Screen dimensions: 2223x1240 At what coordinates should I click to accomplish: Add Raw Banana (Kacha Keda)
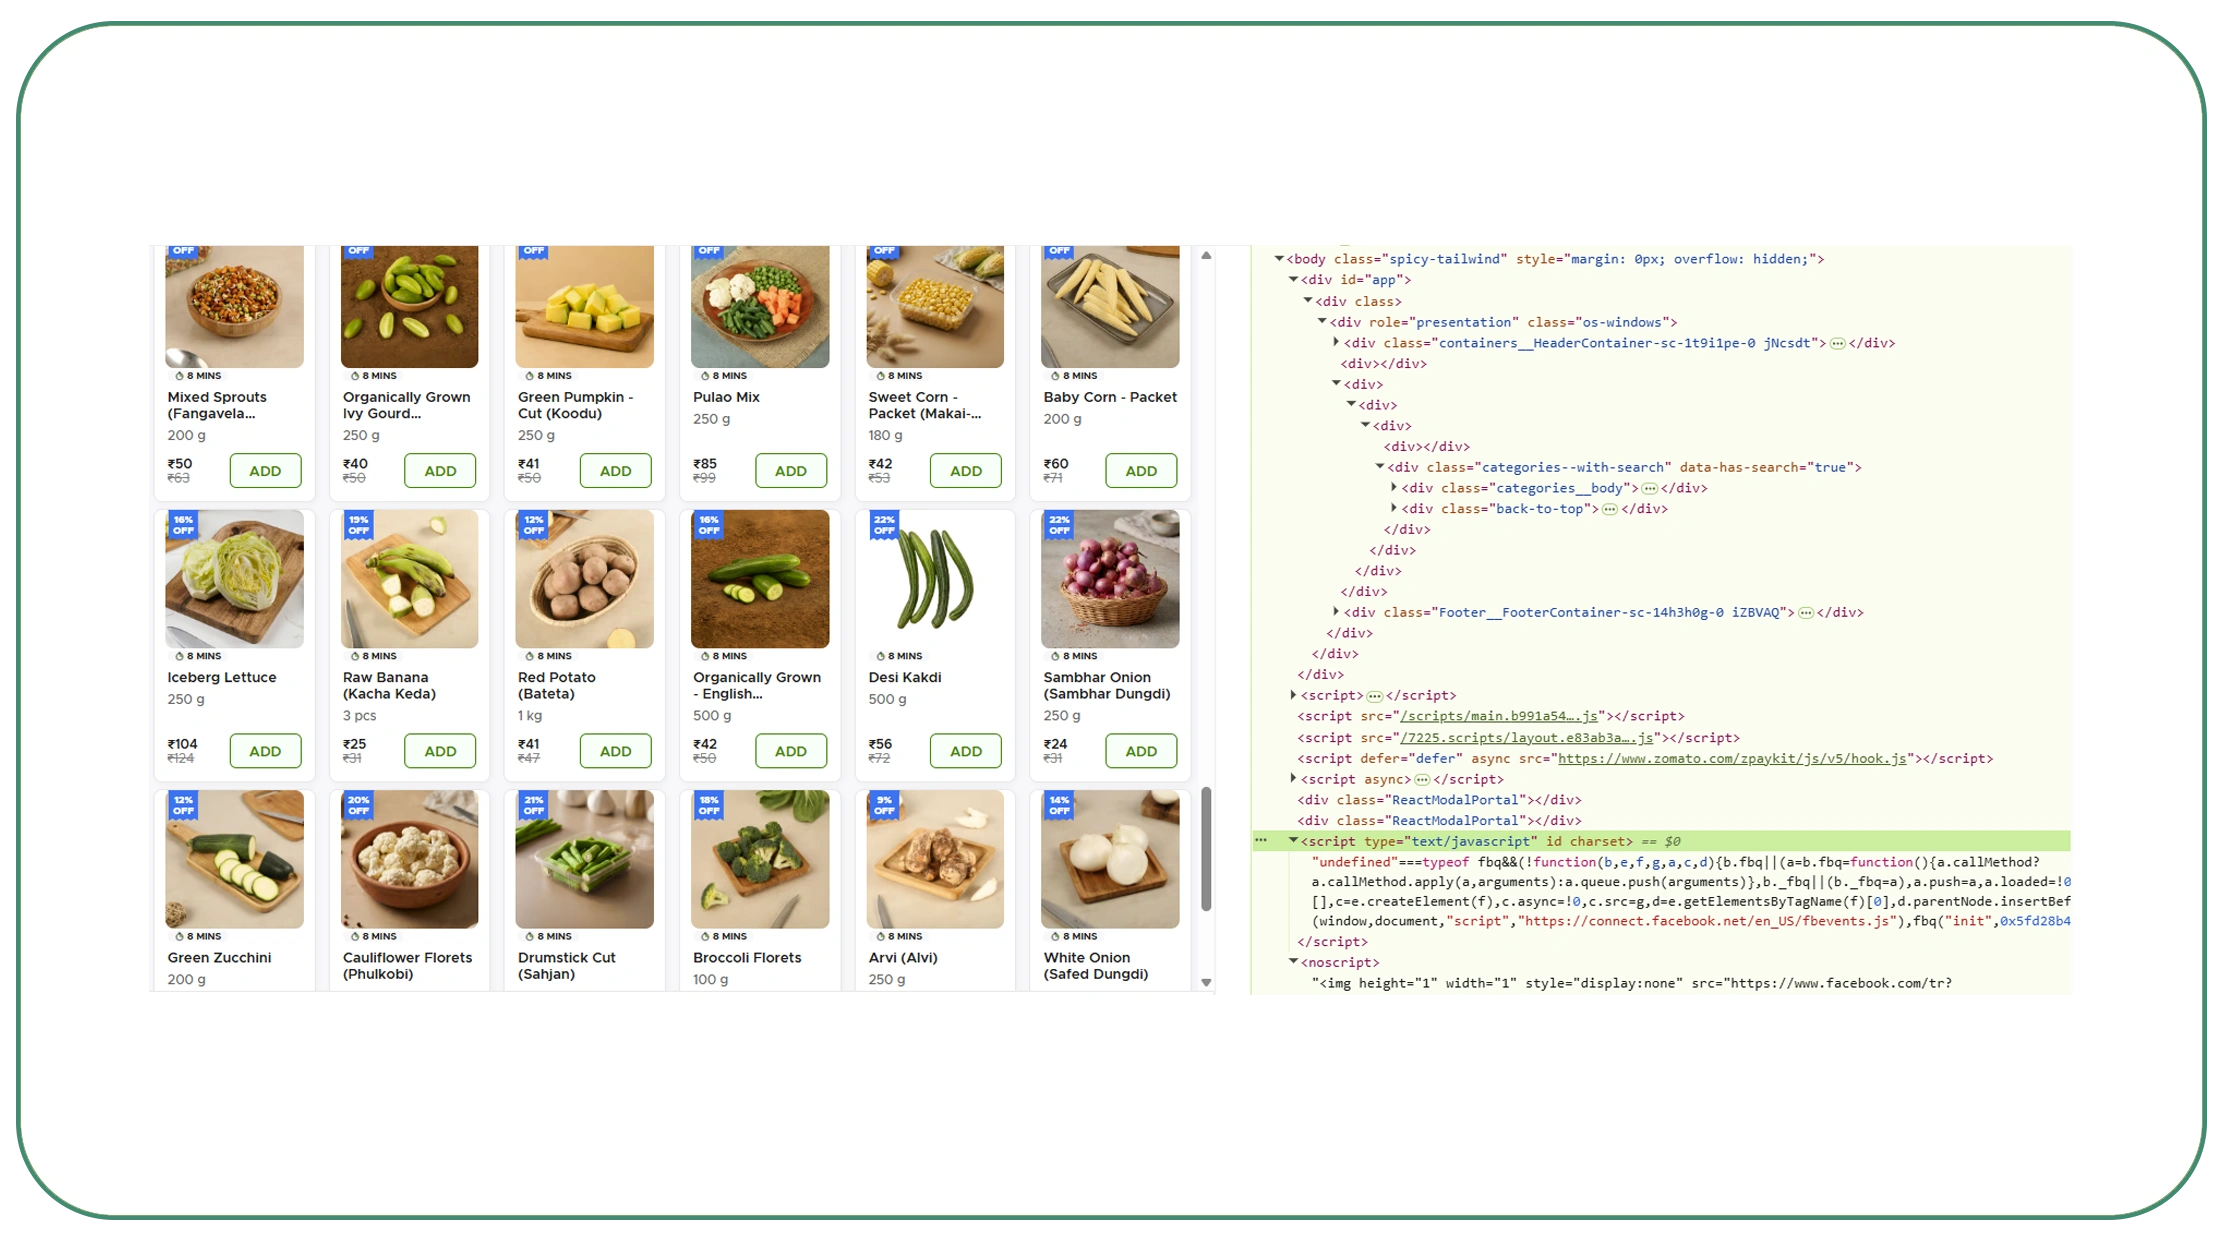[440, 751]
